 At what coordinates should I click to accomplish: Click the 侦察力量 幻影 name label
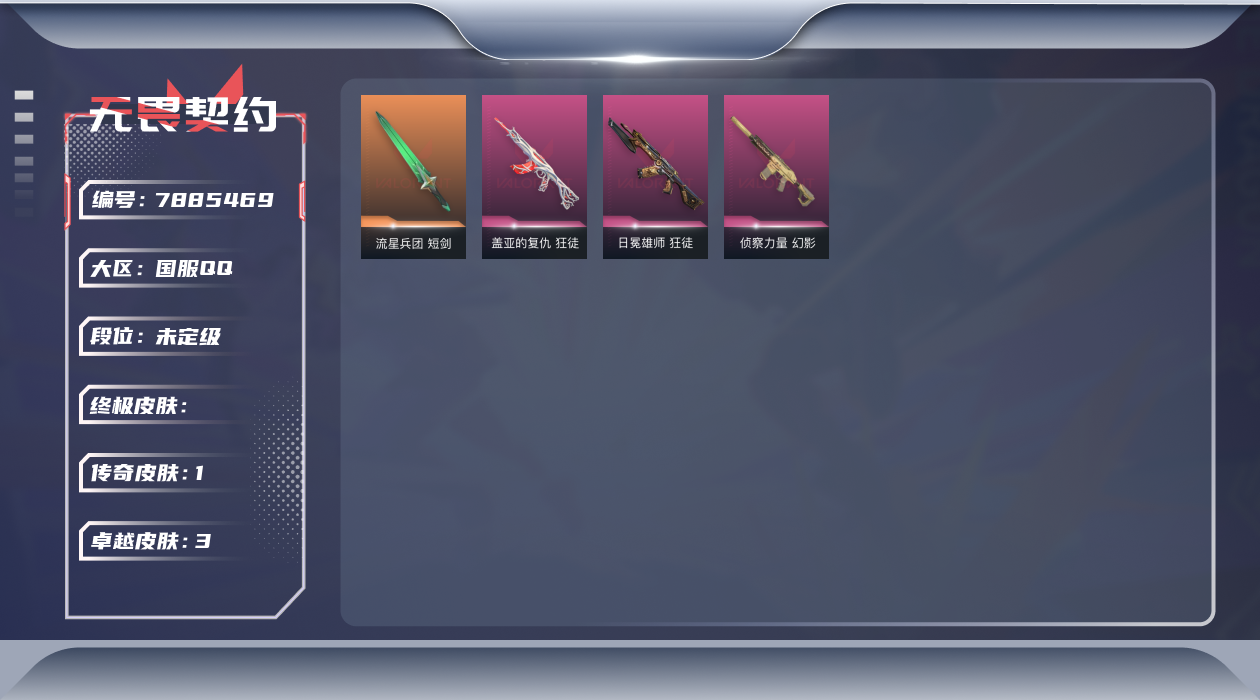[776, 243]
